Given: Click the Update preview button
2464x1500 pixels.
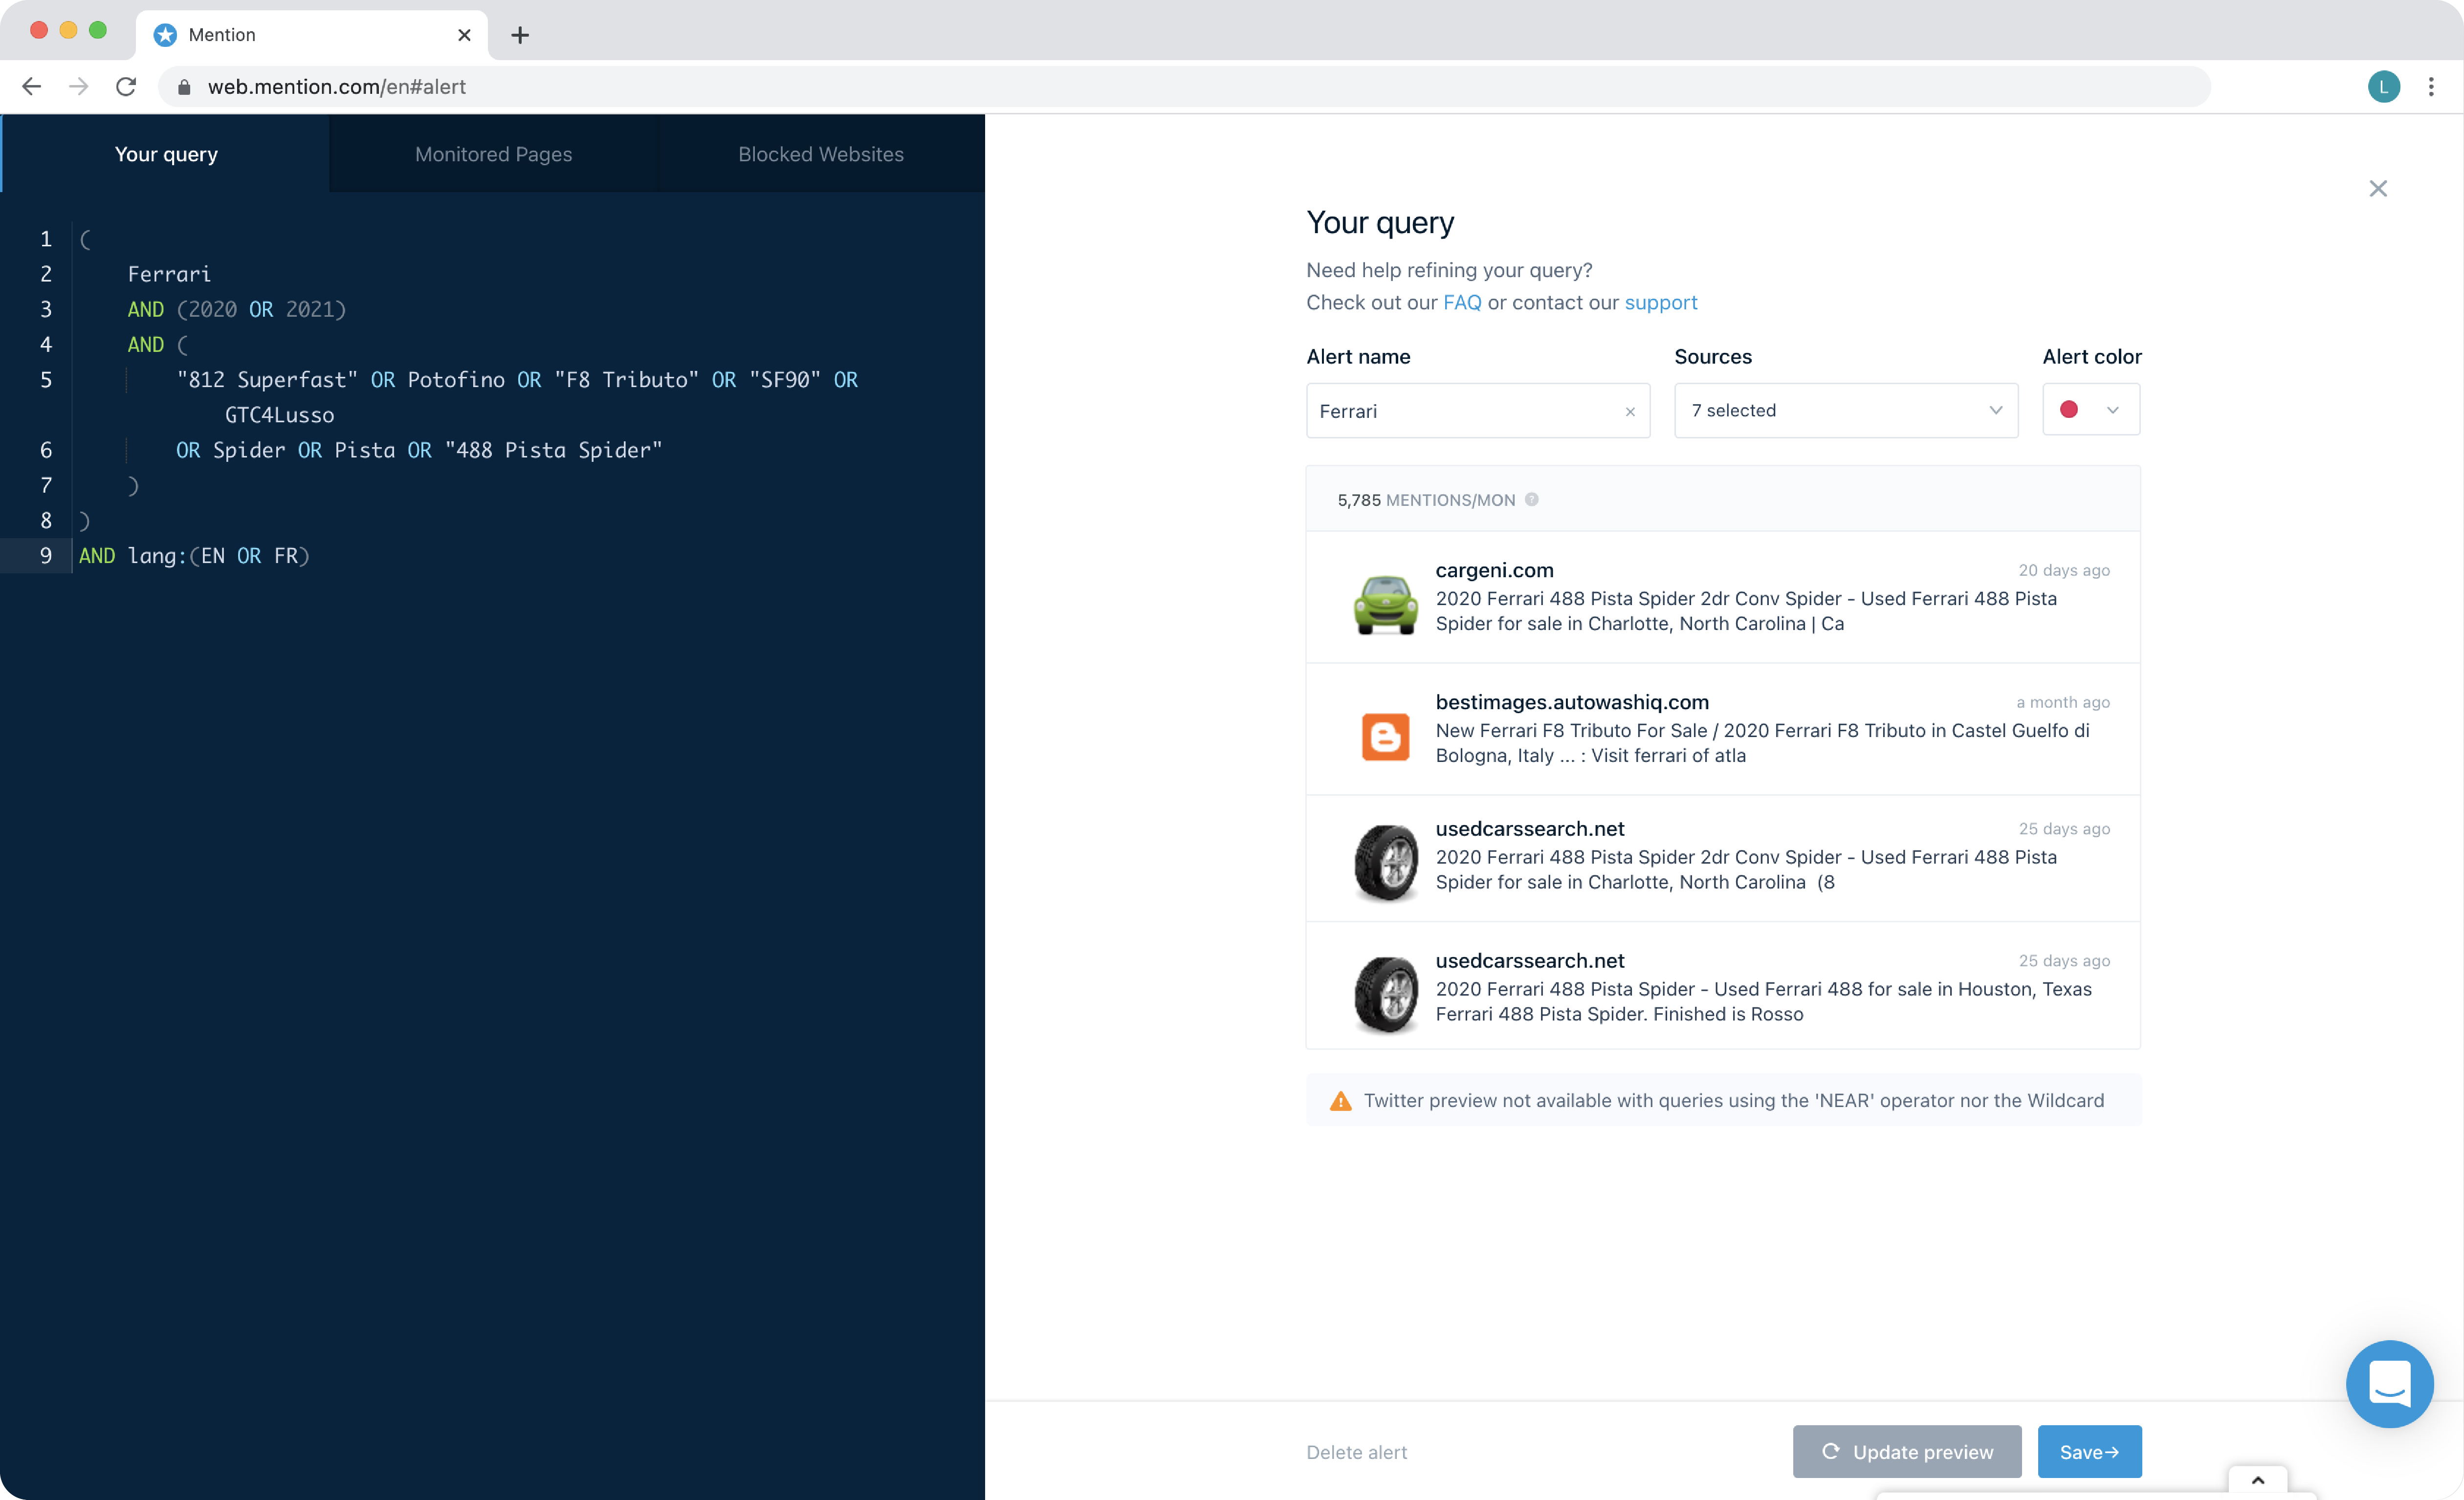Looking at the screenshot, I should 1906,1452.
